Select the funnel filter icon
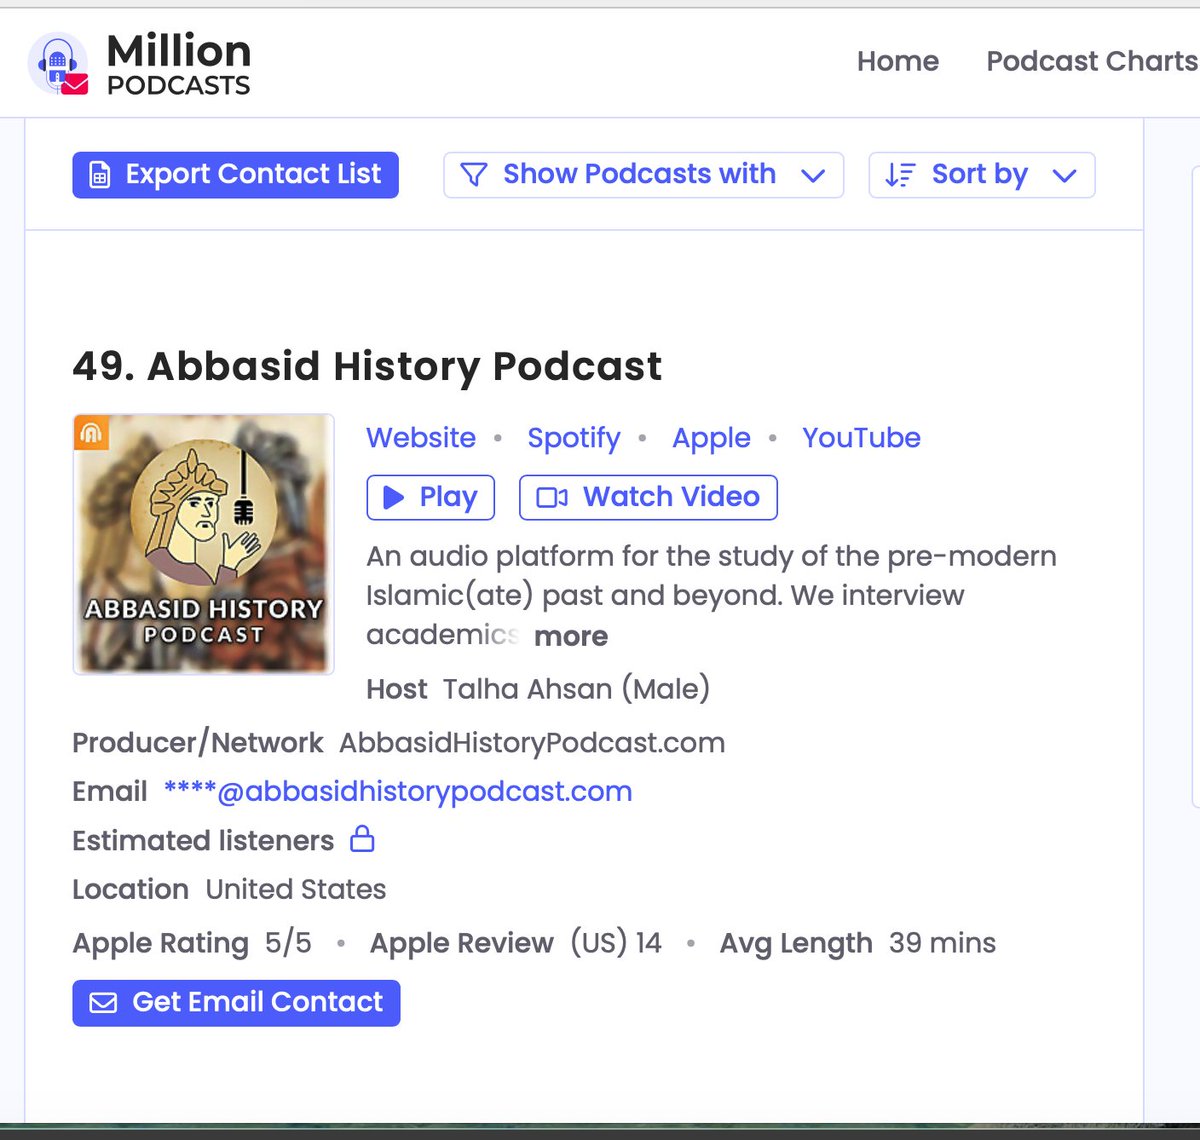Image resolution: width=1200 pixels, height=1140 pixels. coord(477,174)
